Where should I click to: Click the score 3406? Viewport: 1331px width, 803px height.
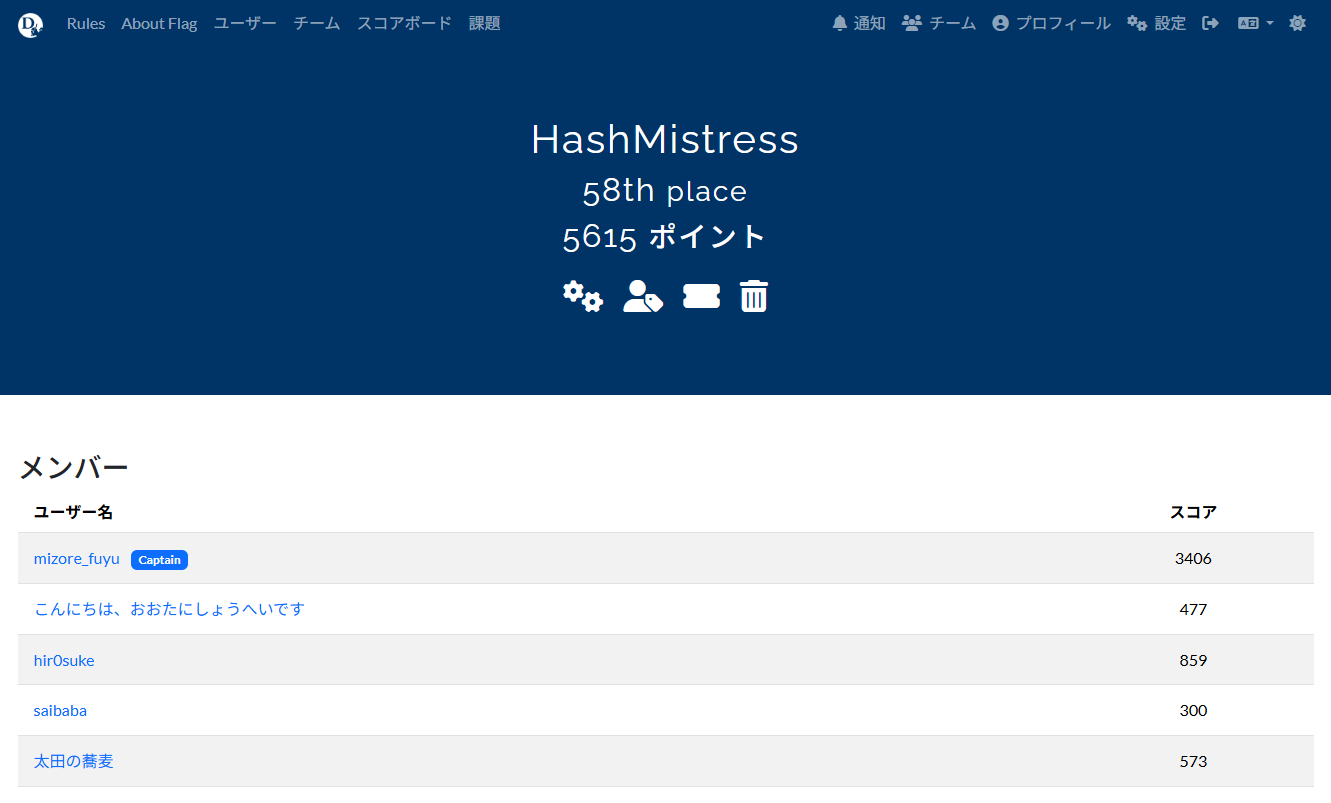tap(1193, 559)
